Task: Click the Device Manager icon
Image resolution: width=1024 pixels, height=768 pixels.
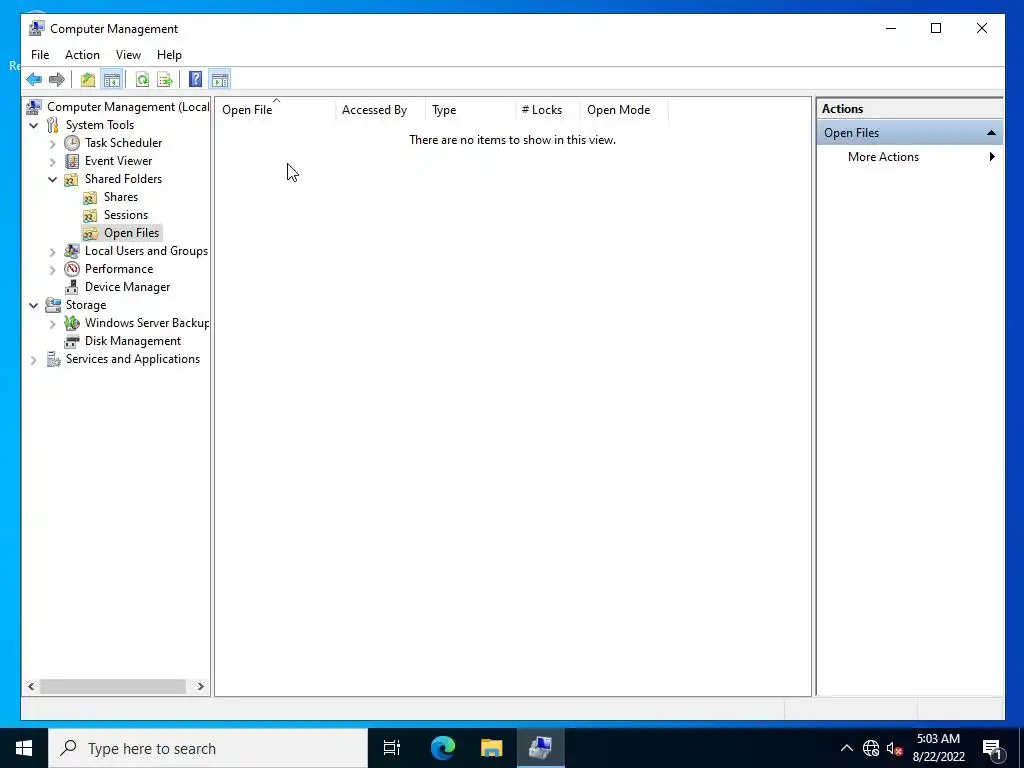Action: pos(72,287)
